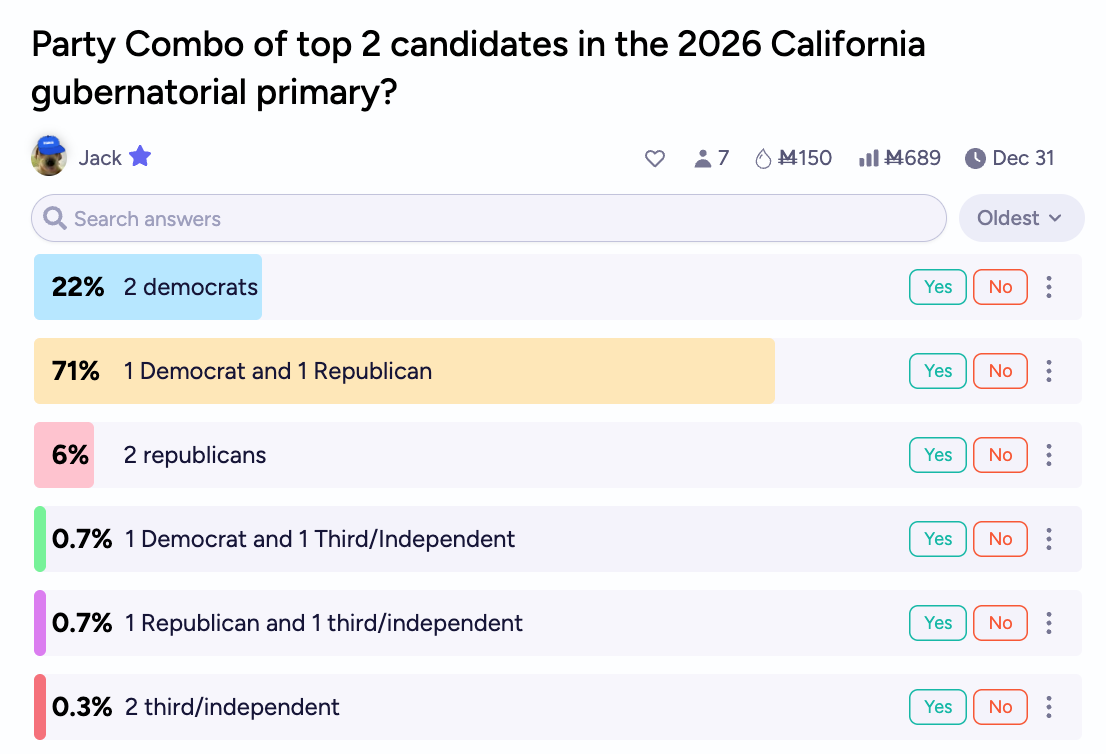This screenshot has width=1106, height=754.
Task: Open the Oldest sort dropdown
Action: [1020, 218]
